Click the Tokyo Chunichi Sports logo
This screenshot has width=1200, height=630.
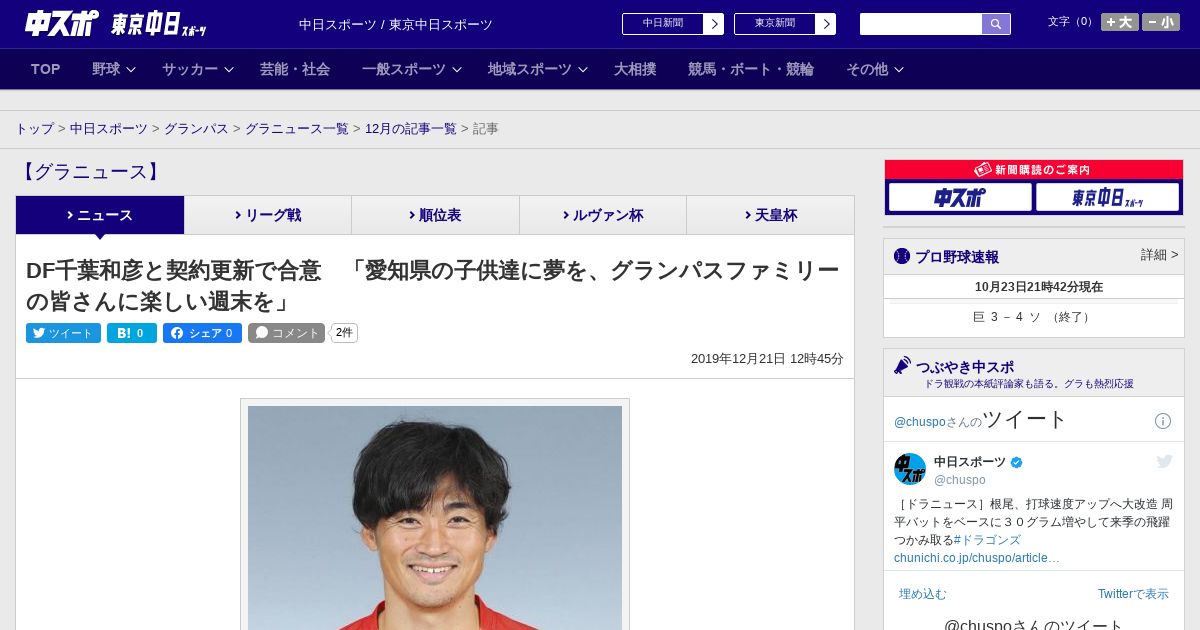pyautogui.click(x=158, y=24)
